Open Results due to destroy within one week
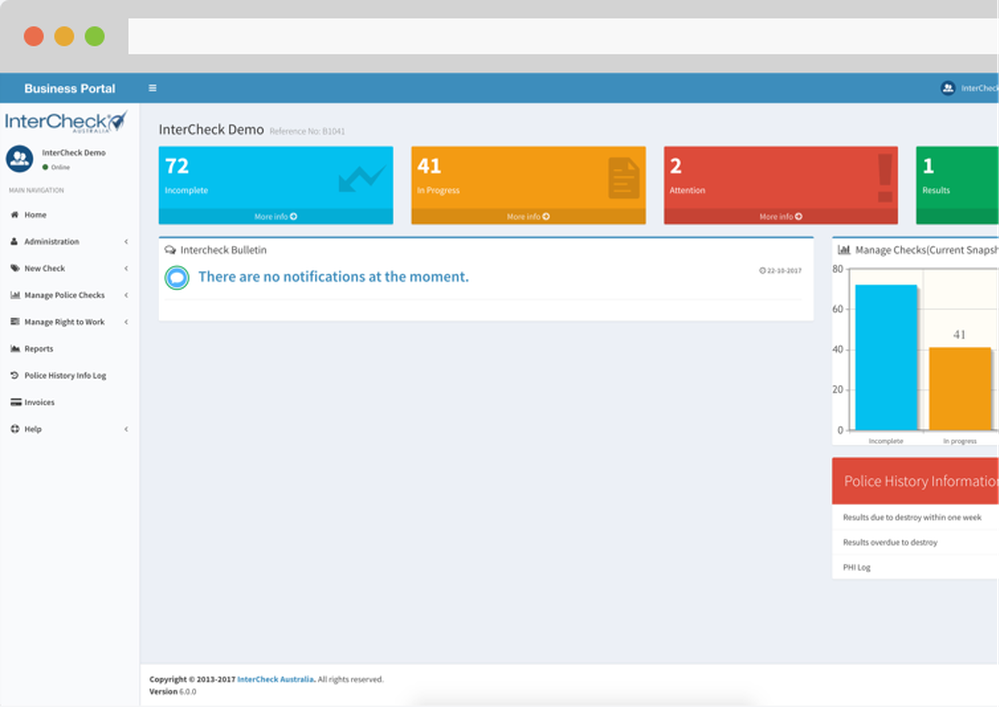Image resolution: width=1000 pixels, height=707 pixels. point(912,518)
